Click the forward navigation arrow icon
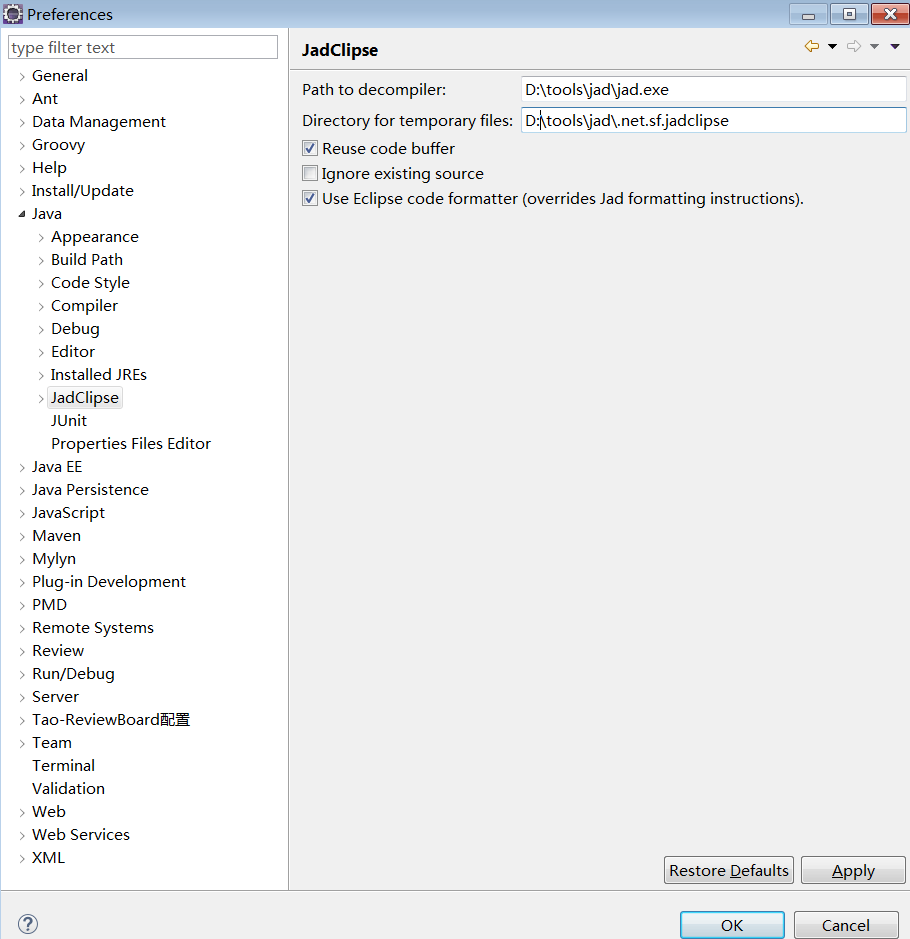The height and width of the screenshot is (939, 910). (854, 46)
